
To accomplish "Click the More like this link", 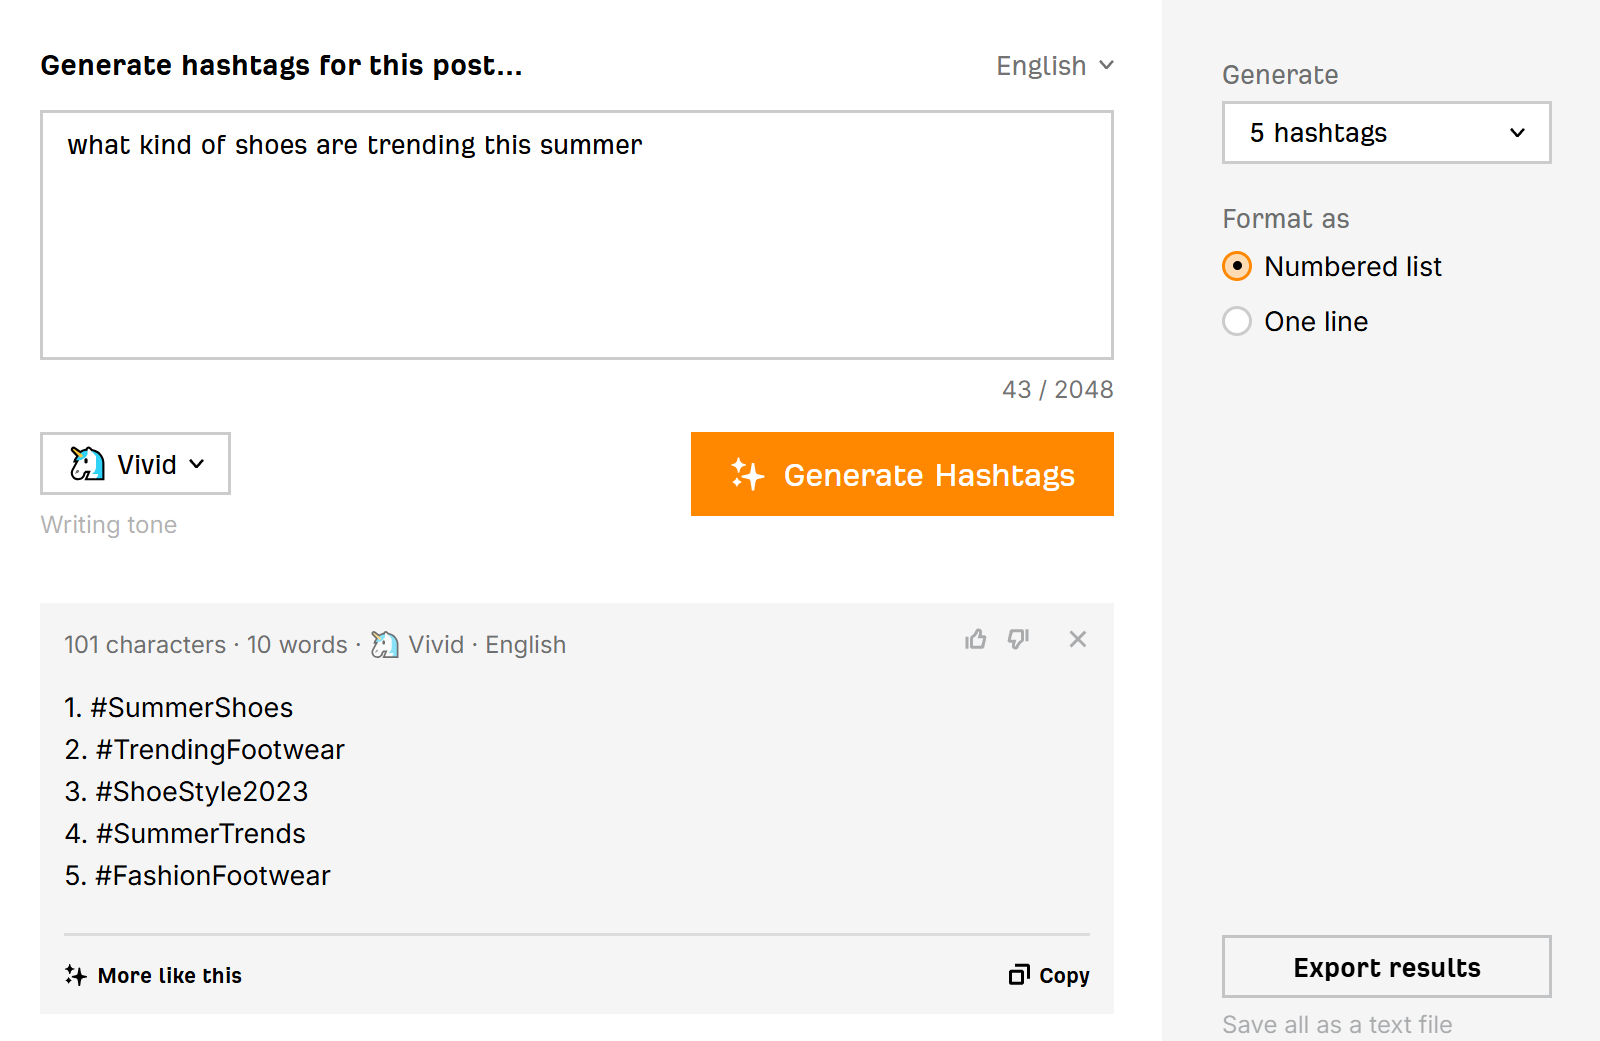I will click(169, 976).
